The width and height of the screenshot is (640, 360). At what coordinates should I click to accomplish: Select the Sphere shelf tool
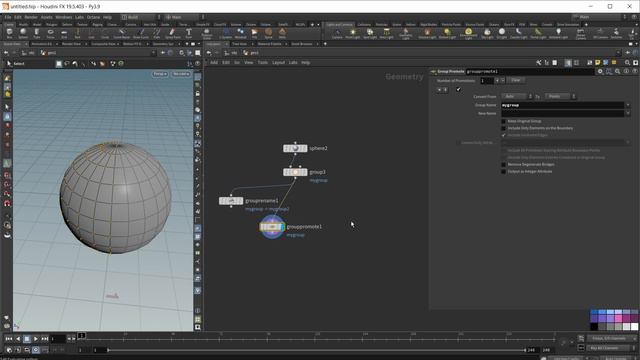click(23, 33)
